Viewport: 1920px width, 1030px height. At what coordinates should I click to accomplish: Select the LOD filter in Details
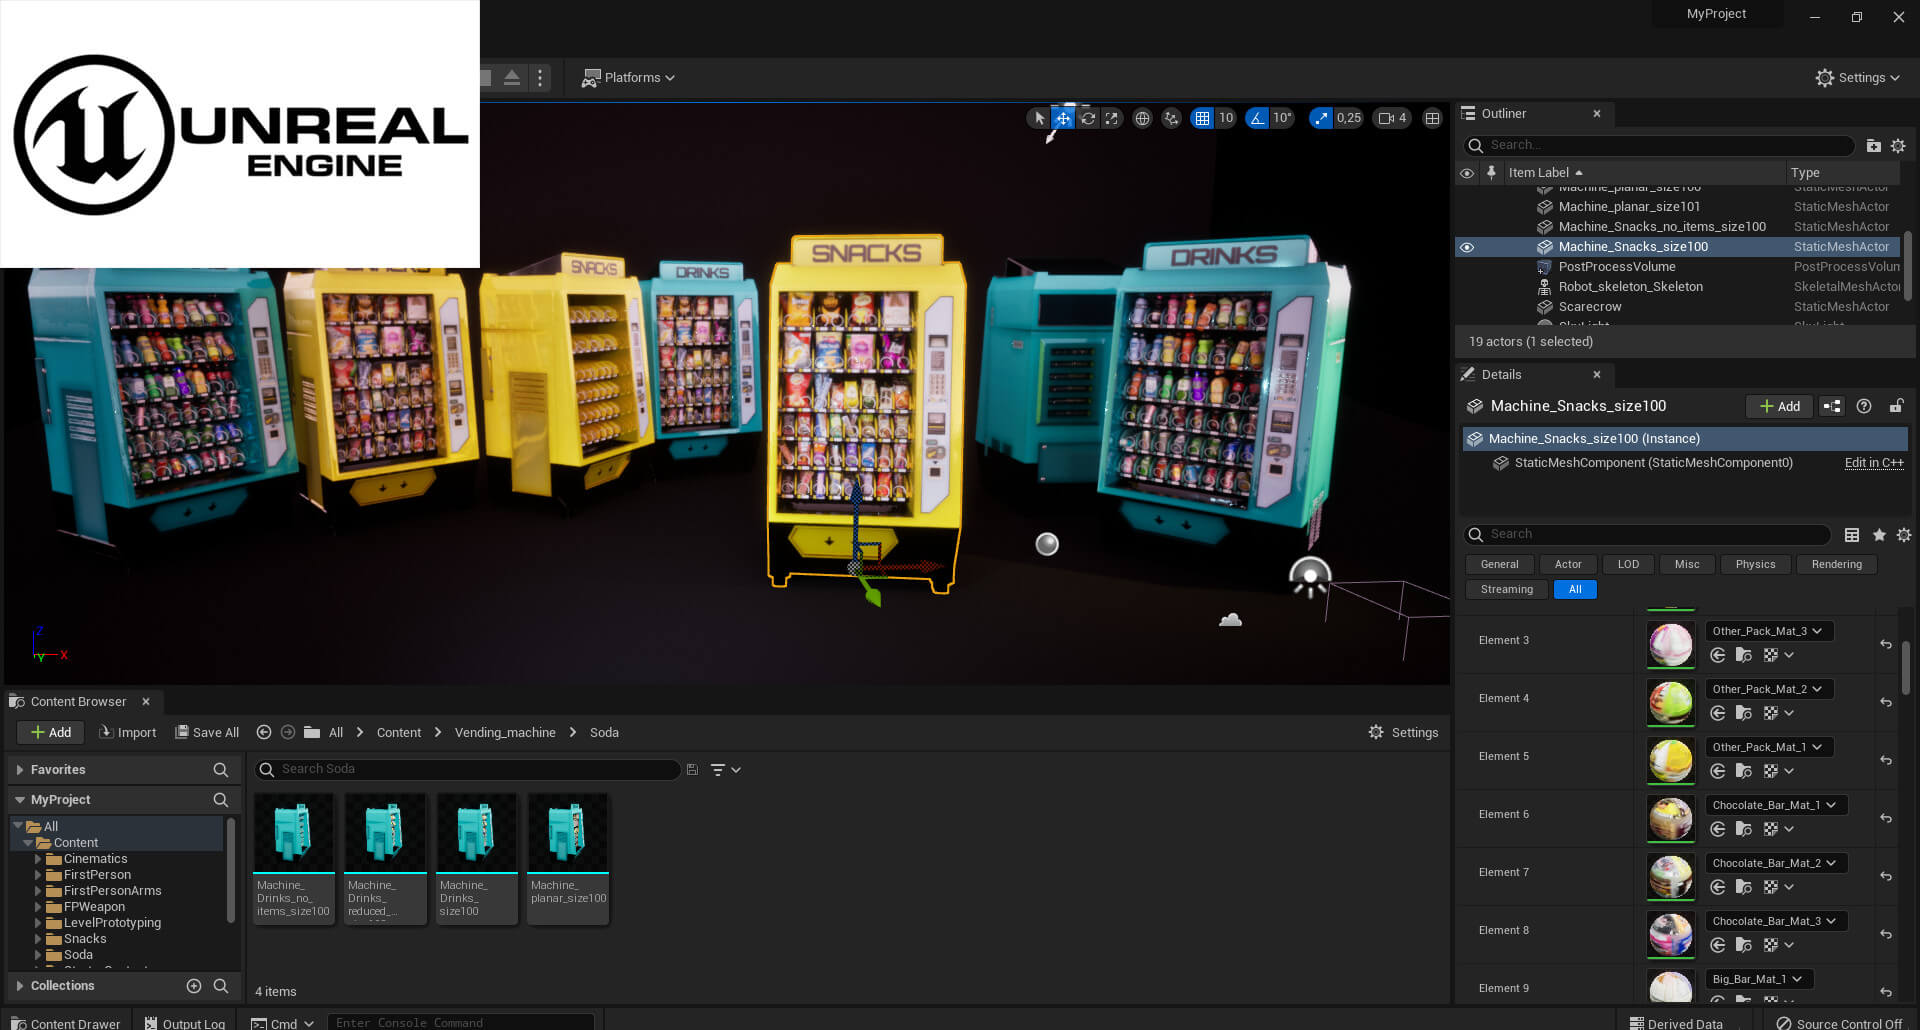tap(1628, 565)
